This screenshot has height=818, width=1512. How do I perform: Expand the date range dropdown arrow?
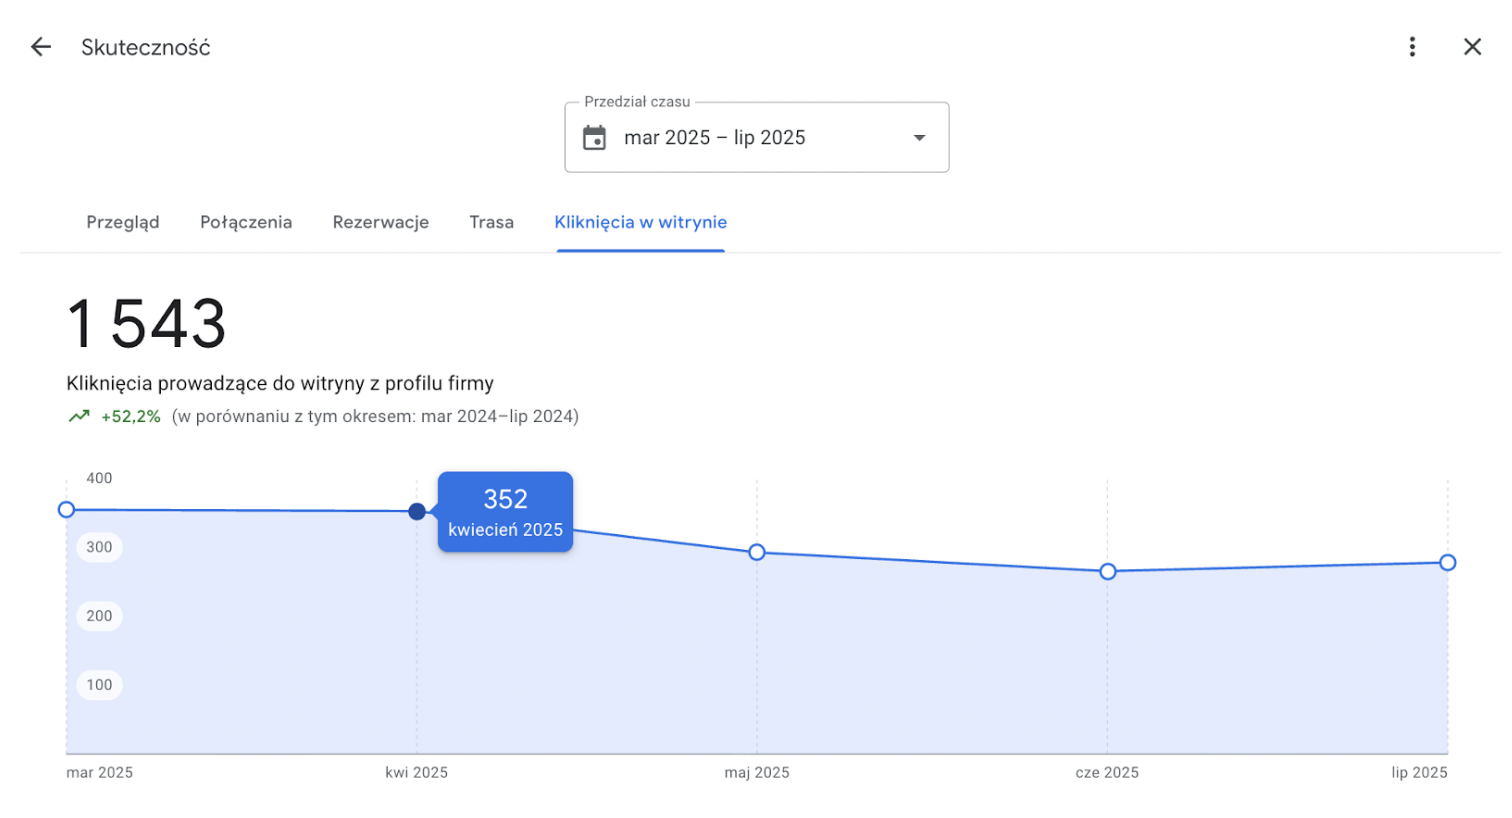[919, 138]
